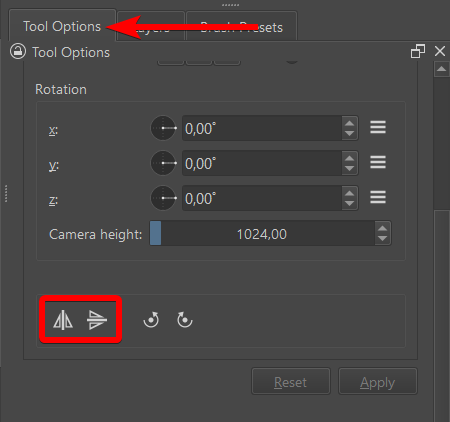450x422 pixels.
Task: Rotate 90 degrees clockwise icon
Action: click(185, 320)
